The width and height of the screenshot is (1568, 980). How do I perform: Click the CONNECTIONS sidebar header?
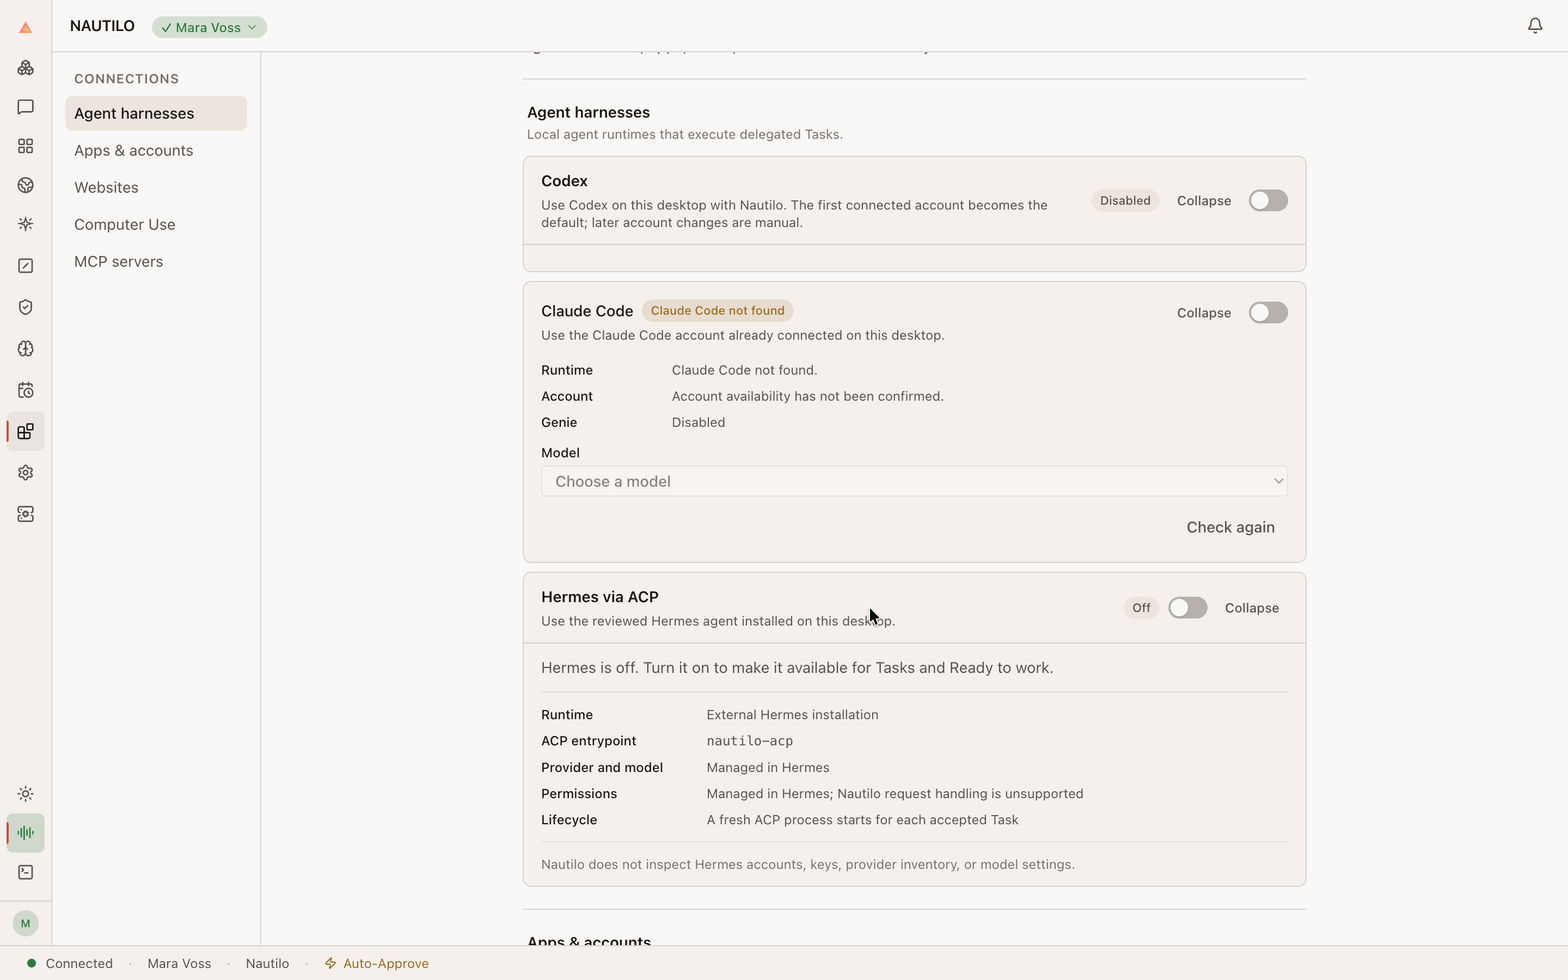pyautogui.click(x=126, y=79)
